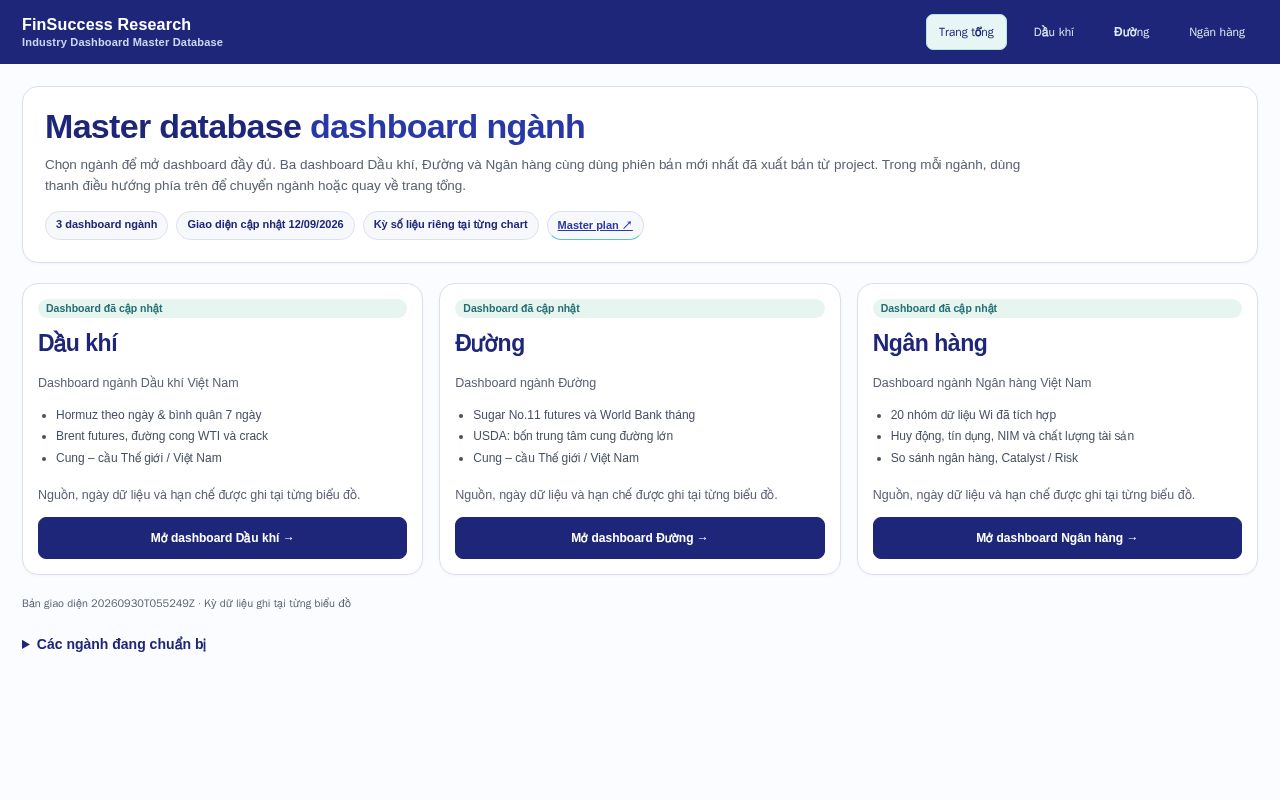The image size is (1280, 800).
Task: Click So sánh ngân hàng, Catalyst / Risk
Action: coord(984,458)
